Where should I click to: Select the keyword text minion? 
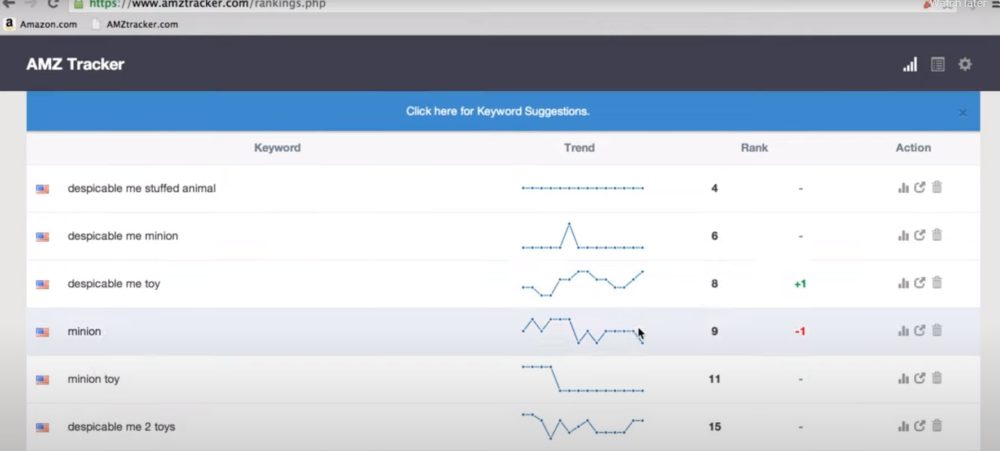click(x=84, y=331)
